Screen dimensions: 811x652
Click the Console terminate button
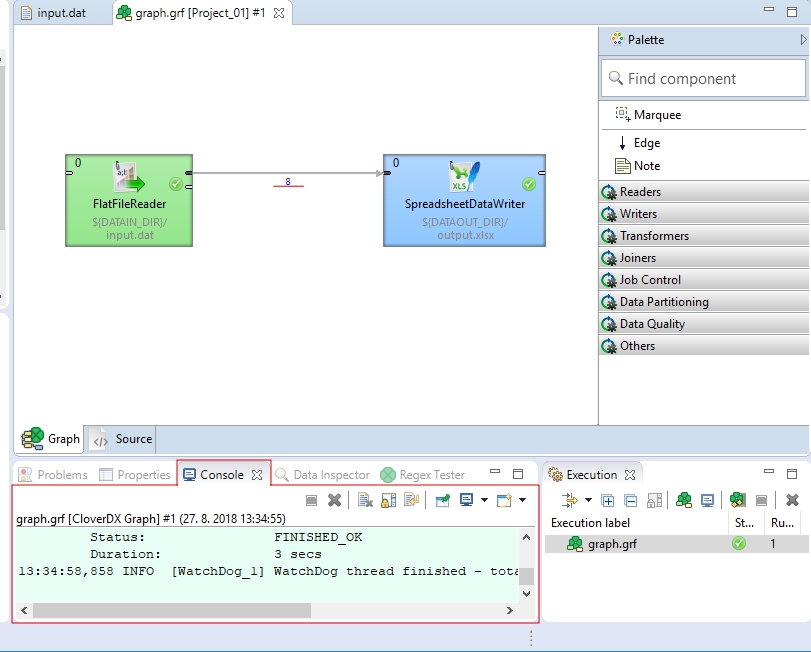pos(311,500)
